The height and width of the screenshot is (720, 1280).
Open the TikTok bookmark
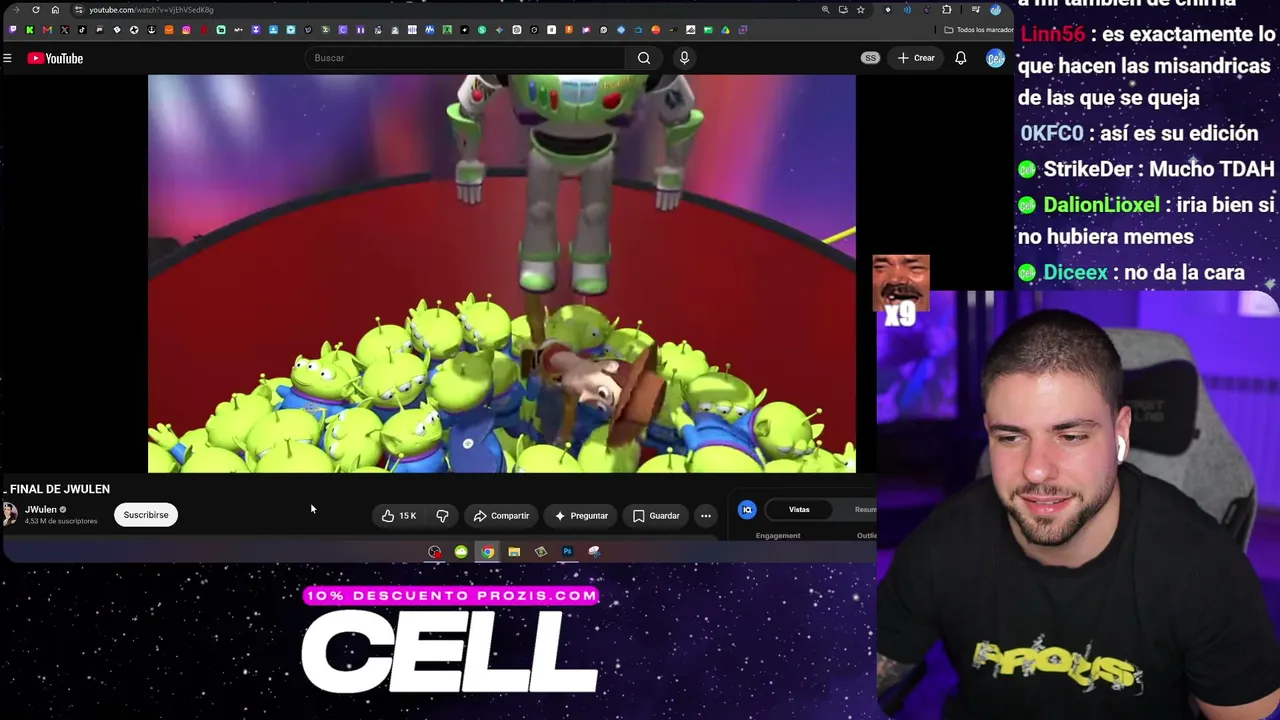pyautogui.click(x=82, y=30)
